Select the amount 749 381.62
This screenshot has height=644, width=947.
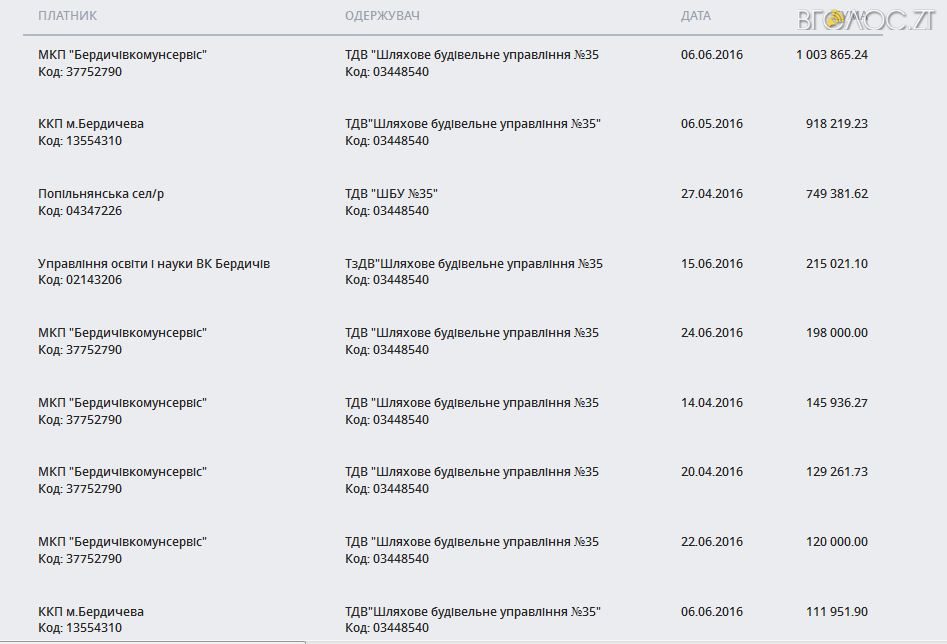(x=836, y=194)
